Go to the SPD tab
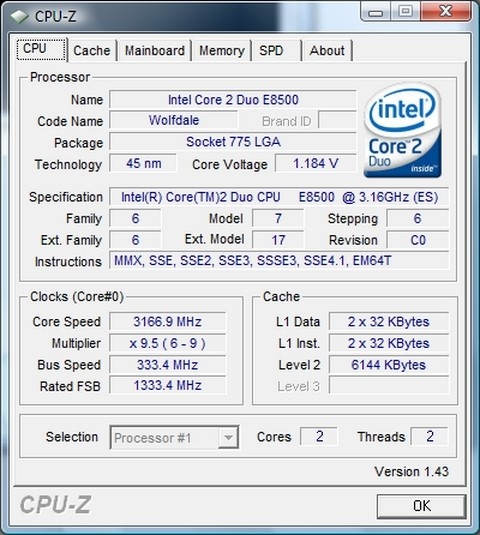Viewport: 480px width, 535px height. point(276,51)
